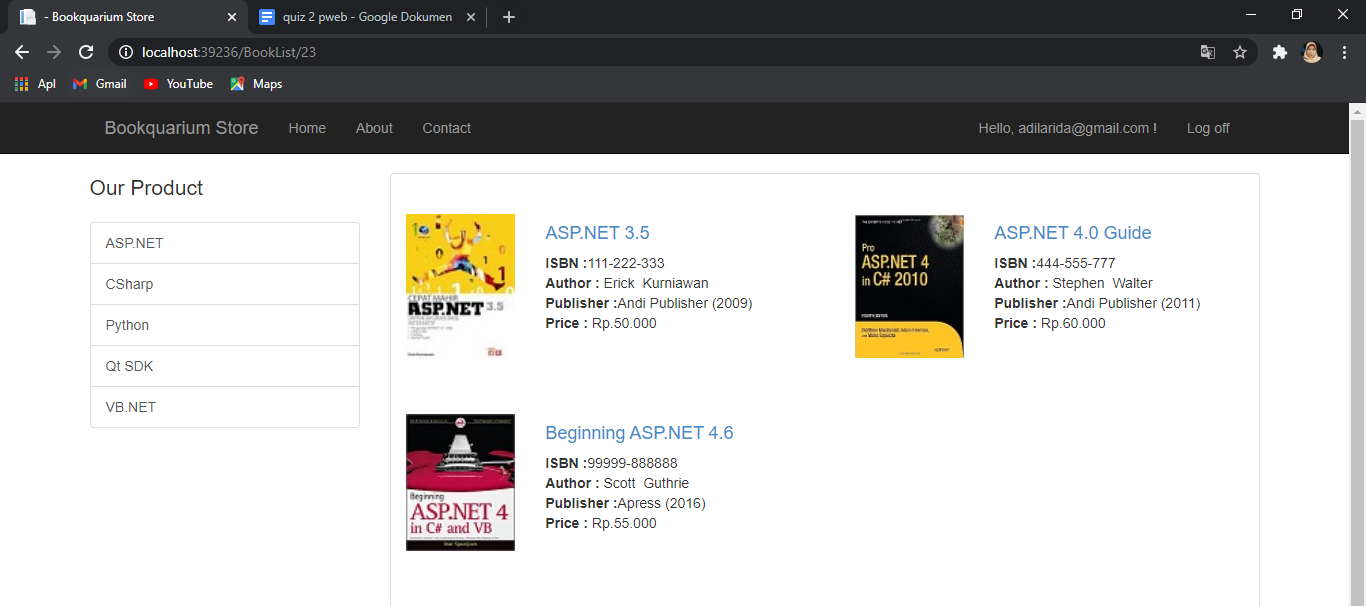
Task: Click ISBN 444-555-777 text
Action: coord(1076,263)
